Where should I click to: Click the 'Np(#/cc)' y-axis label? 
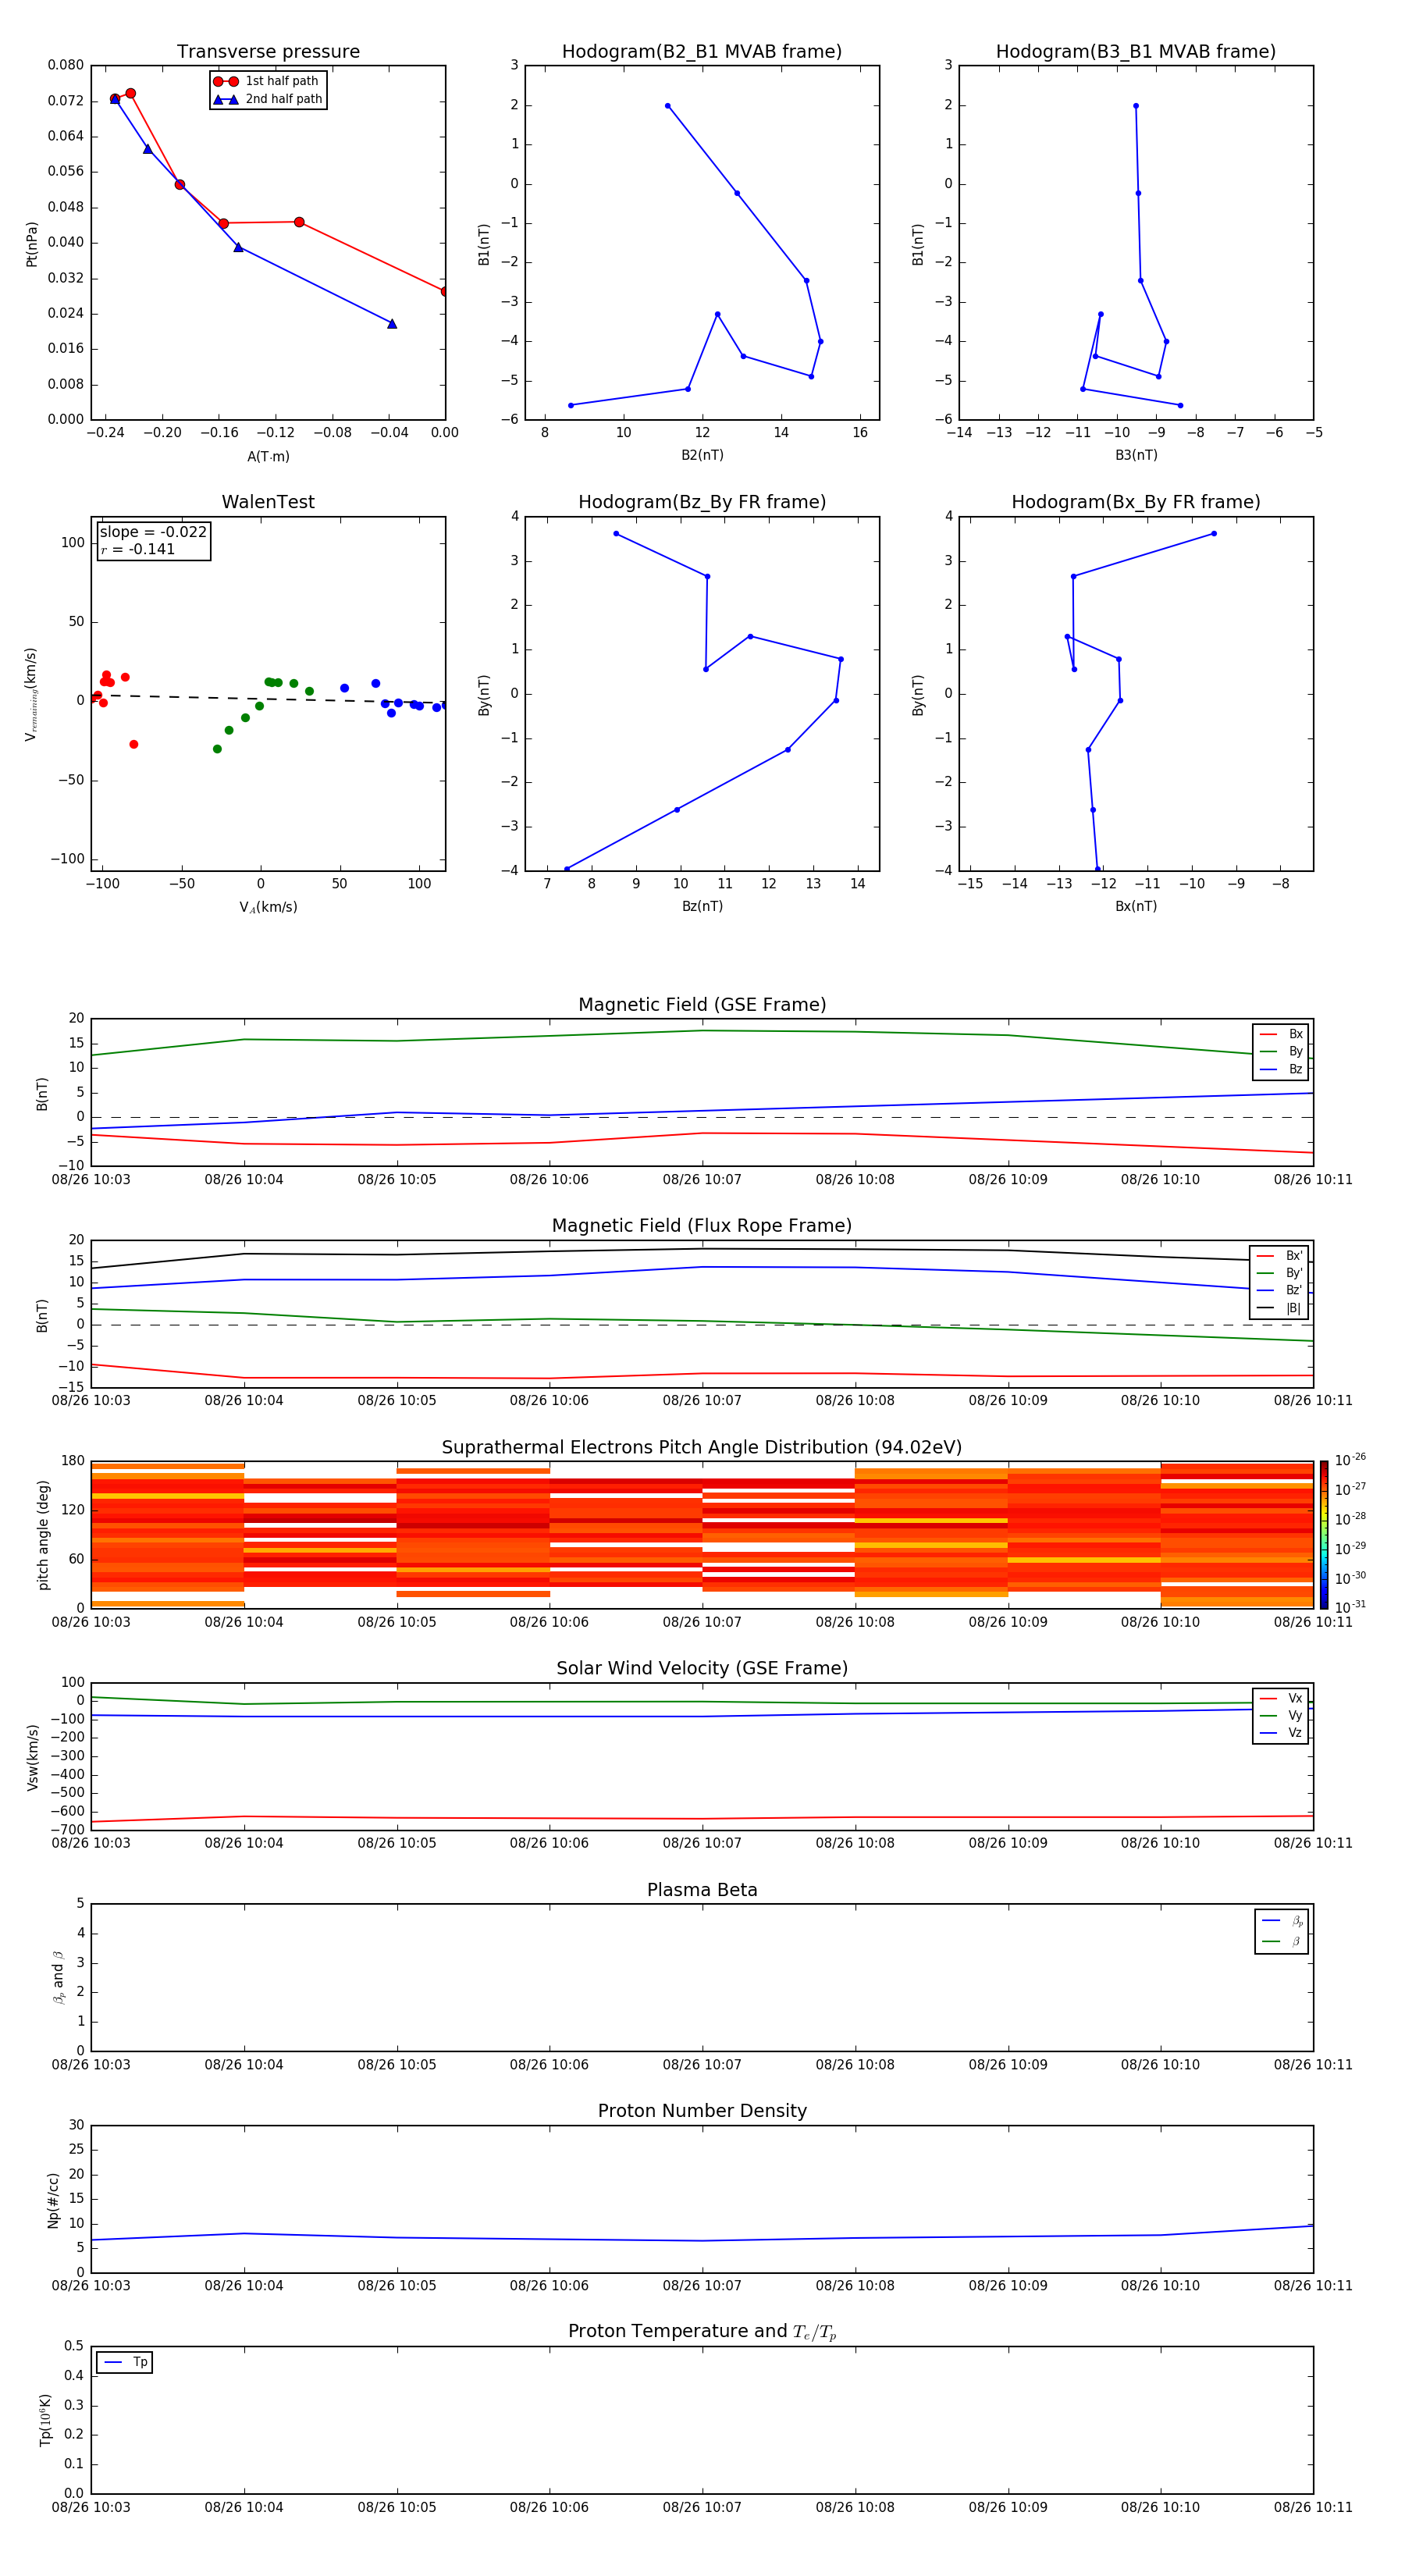53,2200
